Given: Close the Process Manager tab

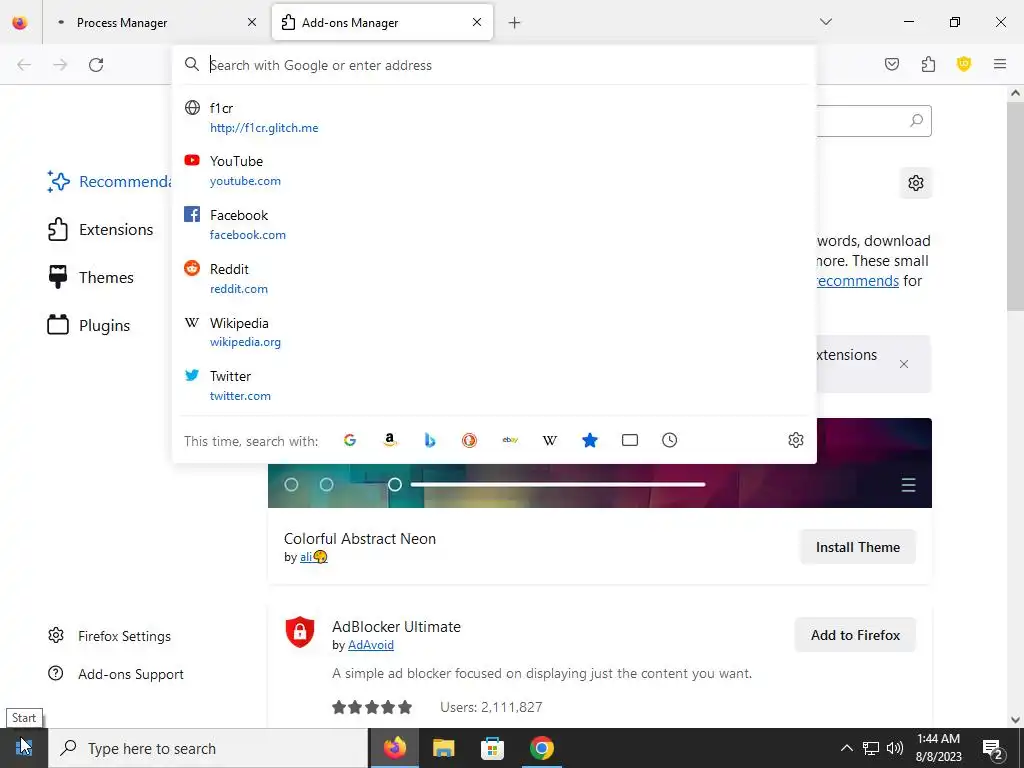Looking at the screenshot, I should 252,22.
